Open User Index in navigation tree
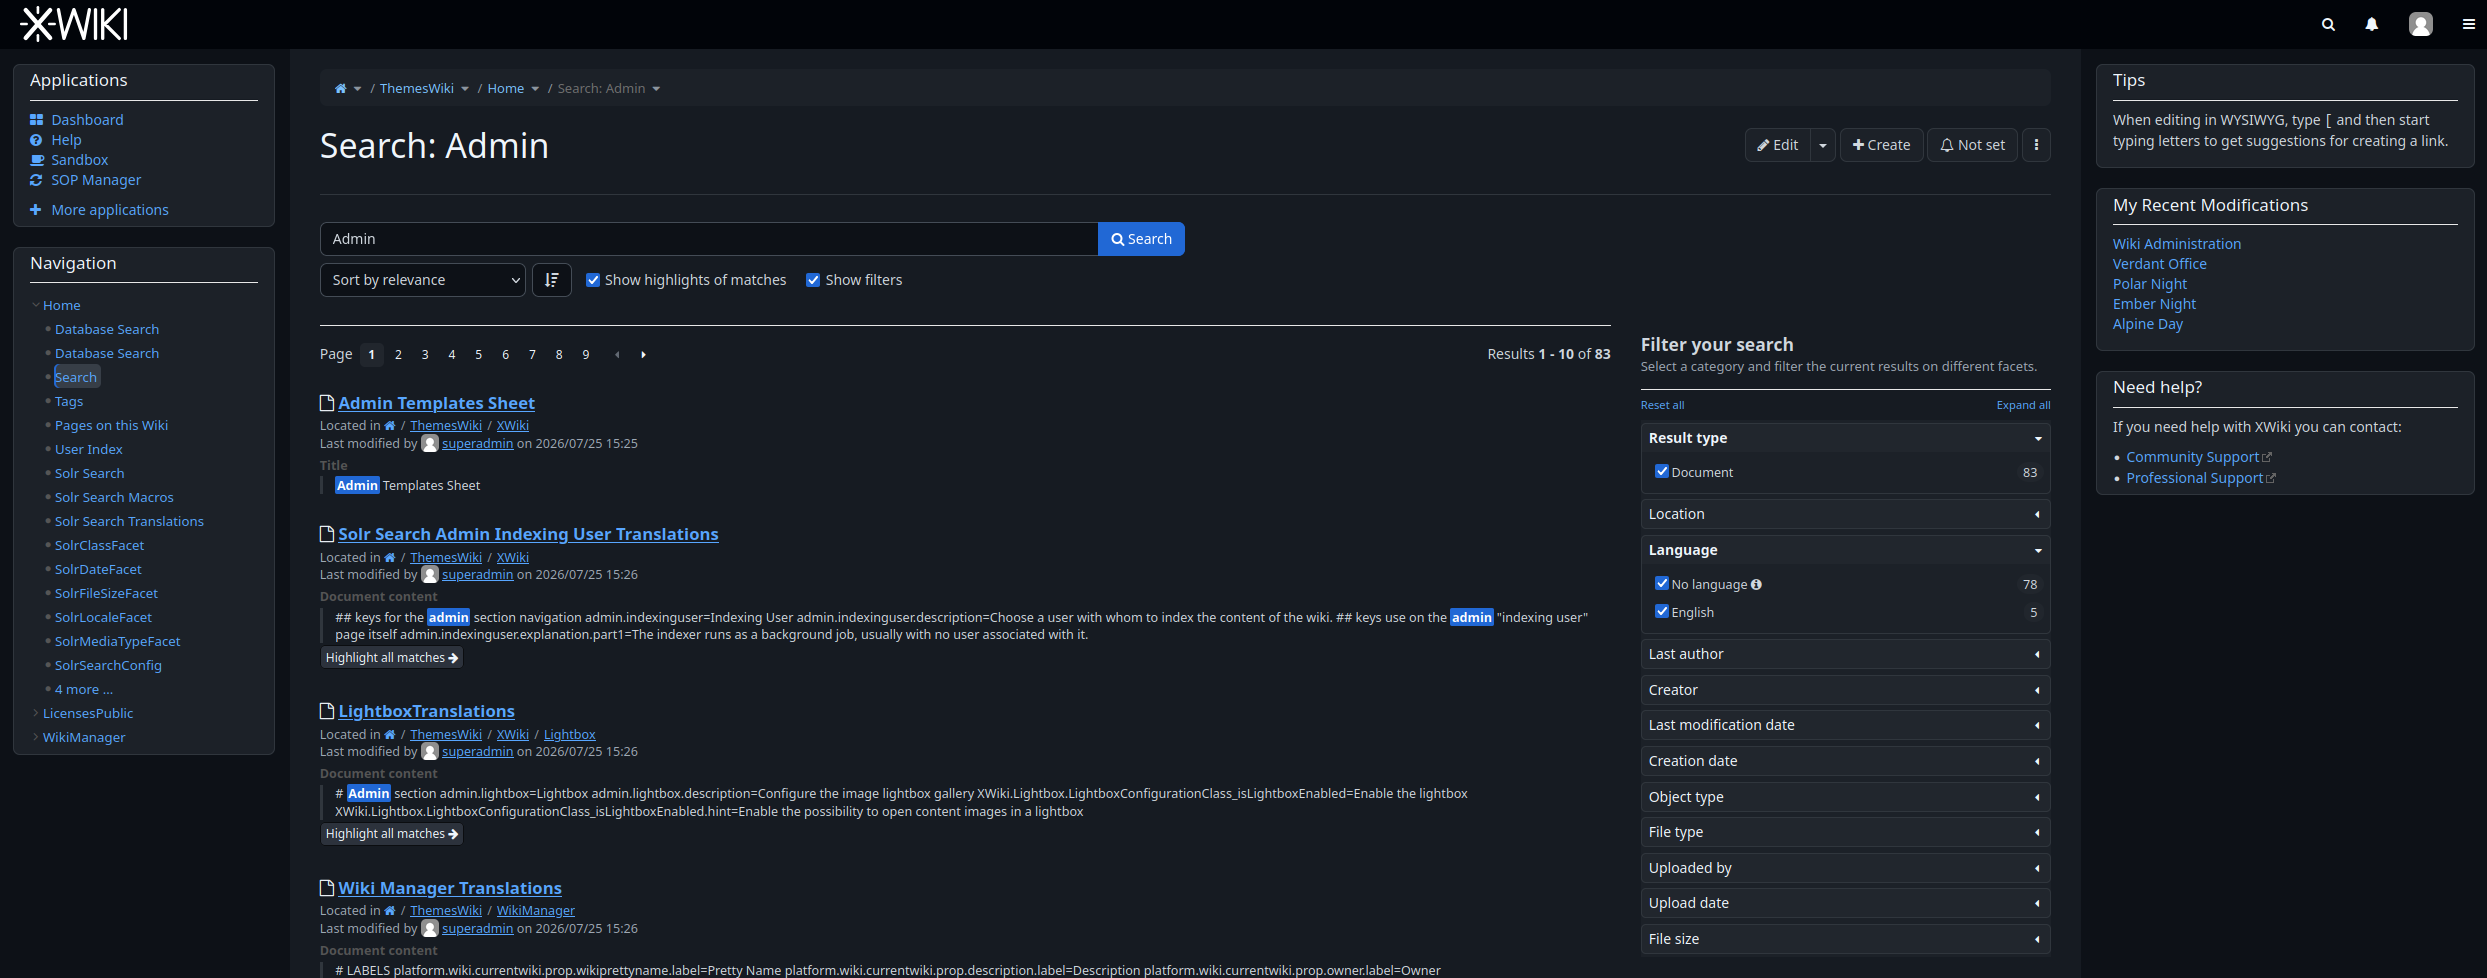The height and width of the screenshot is (978, 2487). (x=89, y=450)
